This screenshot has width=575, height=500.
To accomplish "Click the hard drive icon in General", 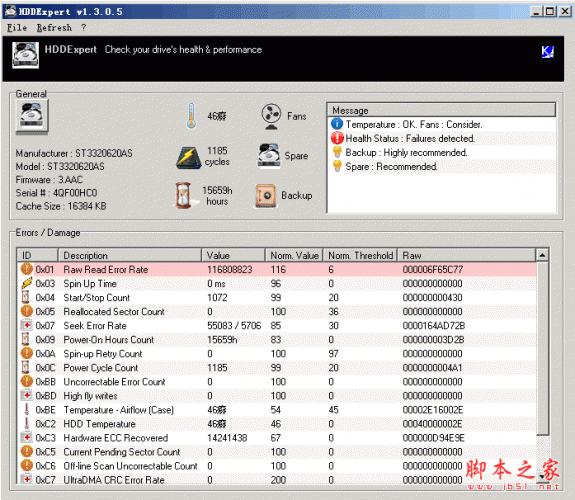I will tap(32, 117).
